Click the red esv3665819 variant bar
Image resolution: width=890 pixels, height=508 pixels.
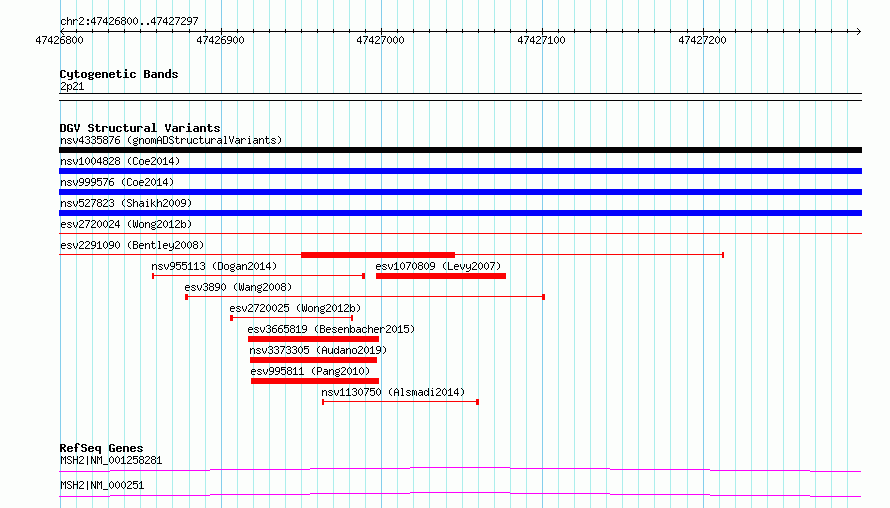click(x=313, y=339)
